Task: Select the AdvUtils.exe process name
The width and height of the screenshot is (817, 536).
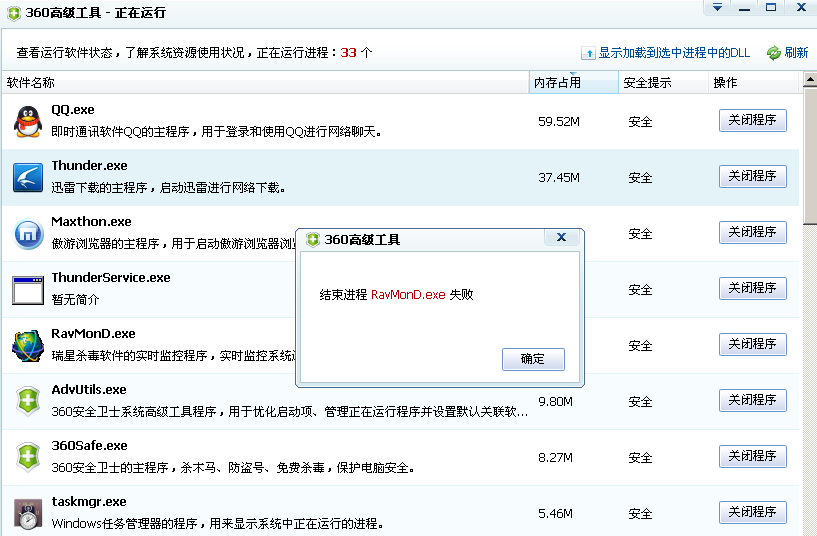Action: tap(89, 390)
